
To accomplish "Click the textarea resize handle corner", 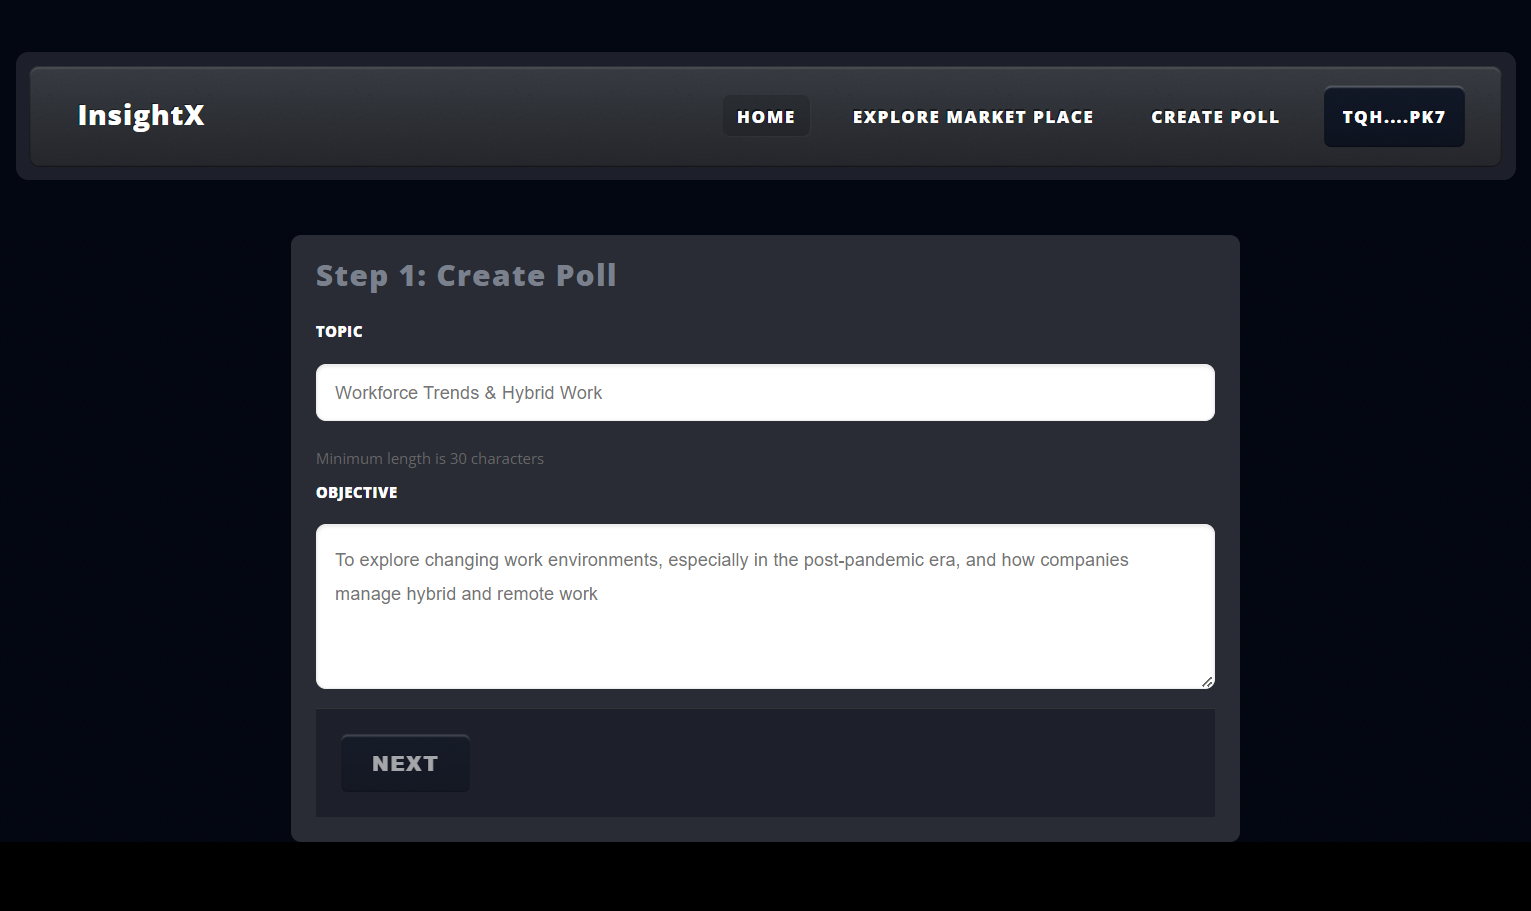I will point(1207,681).
